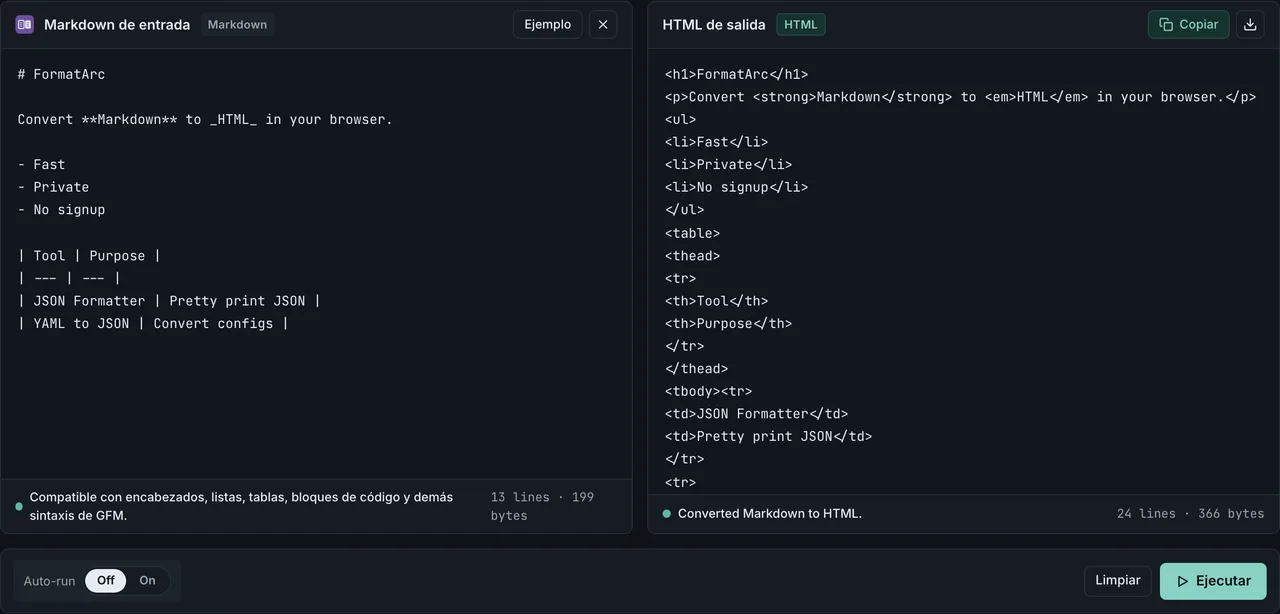Click the '<th>Purpose</th>' output line
The image size is (1280, 614).
click(x=728, y=324)
